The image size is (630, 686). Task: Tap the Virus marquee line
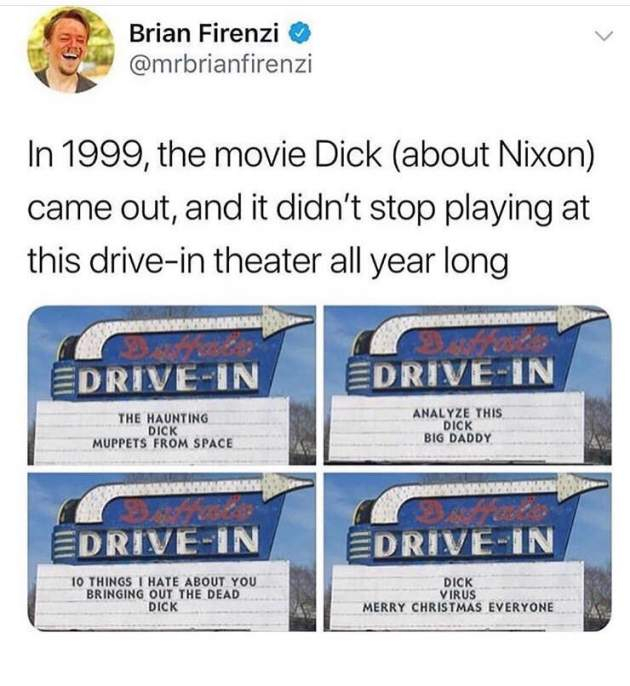pyautogui.click(x=458, y=595)
